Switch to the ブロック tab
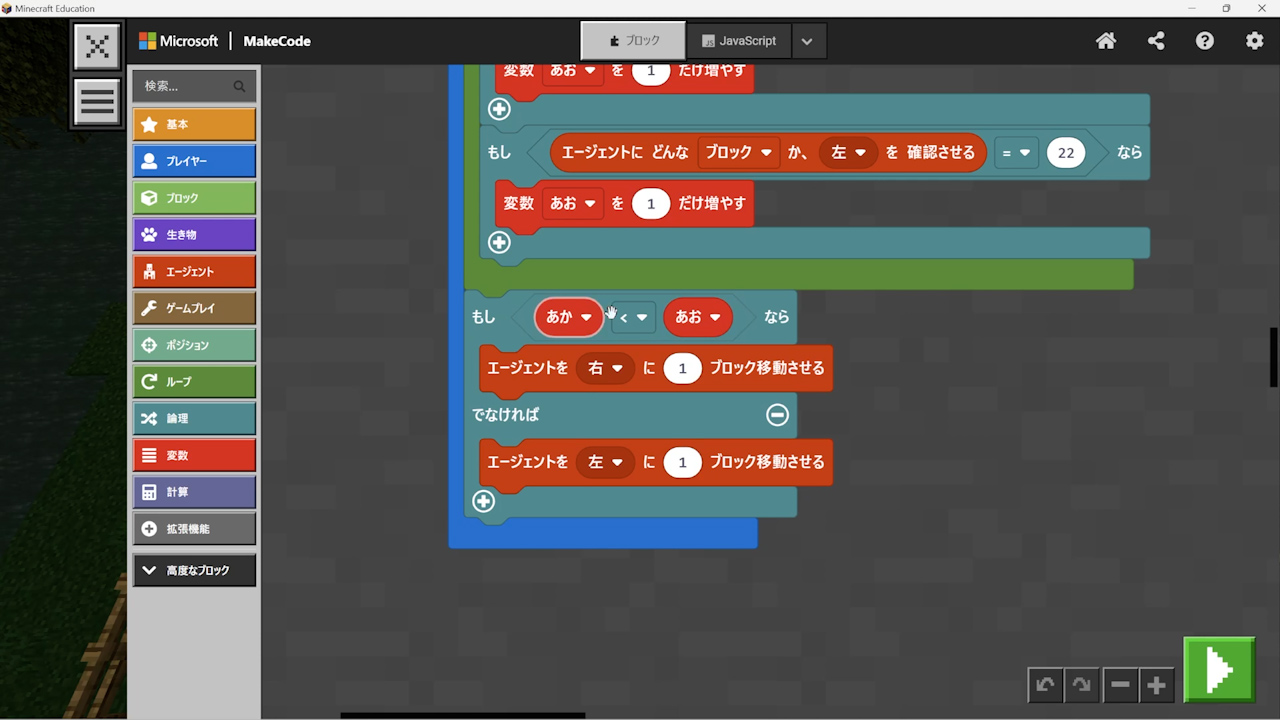Viewport: 1280px width, 720px height. pos(634,41)
